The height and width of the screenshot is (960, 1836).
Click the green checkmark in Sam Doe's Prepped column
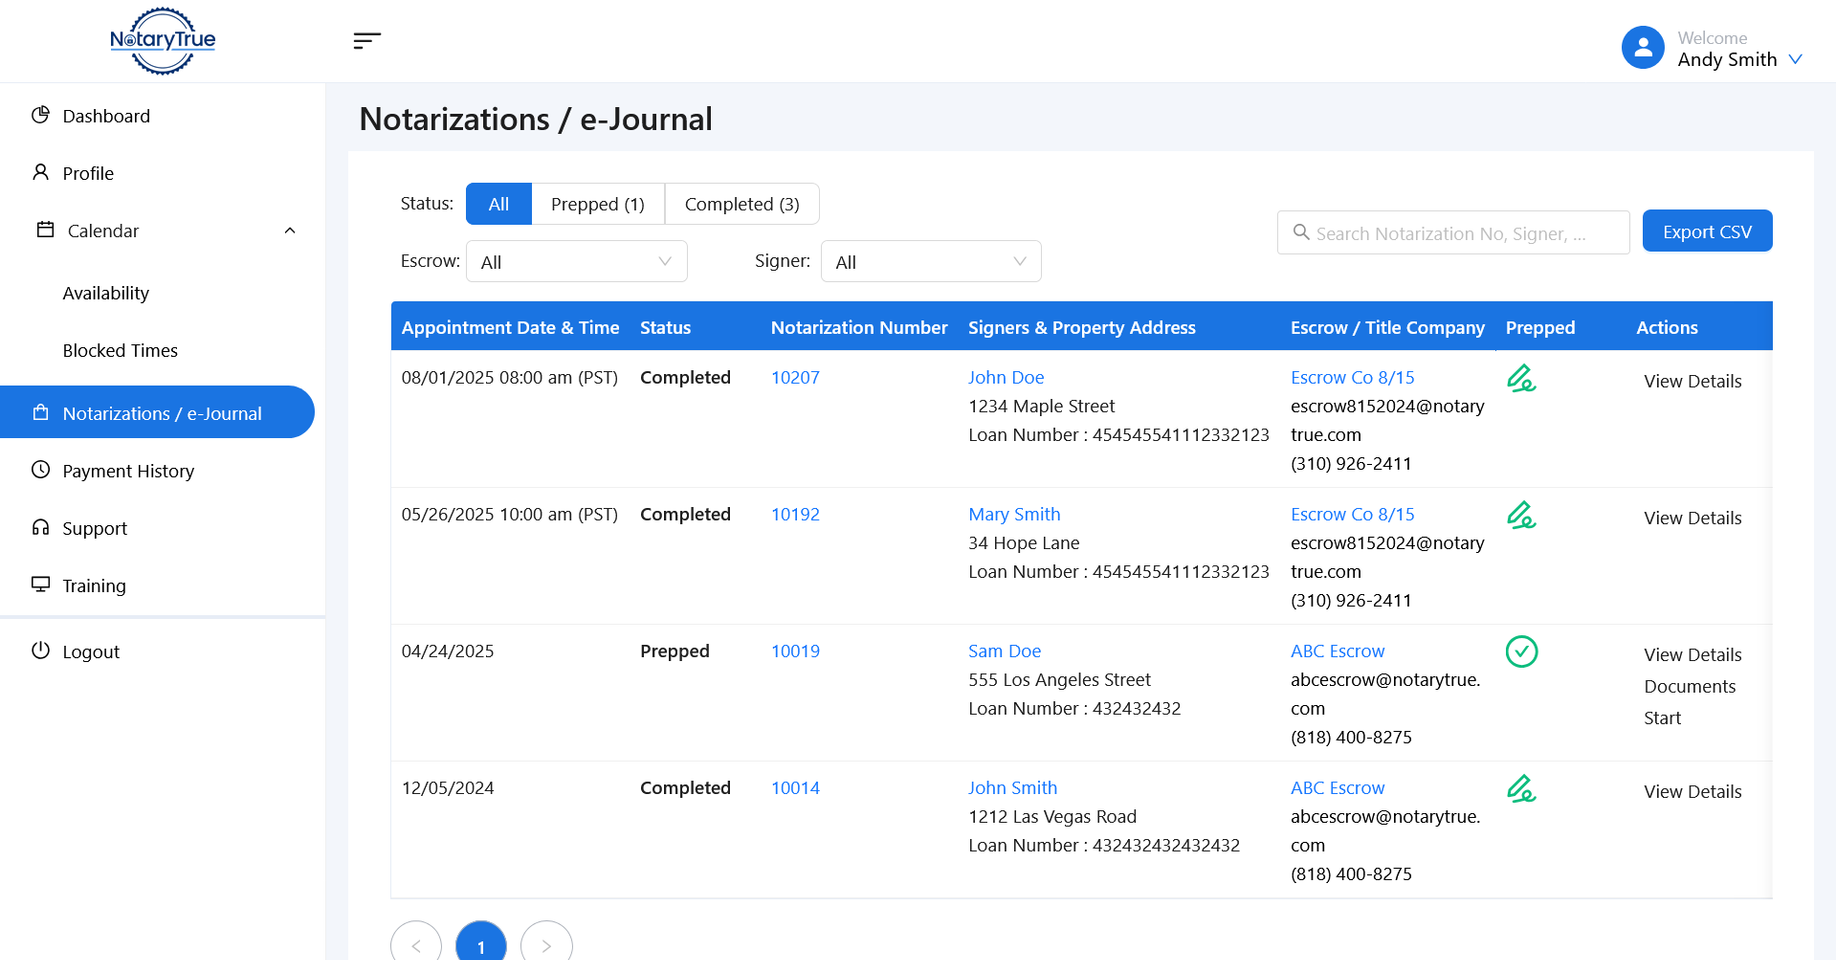(x=1522, y=651)
